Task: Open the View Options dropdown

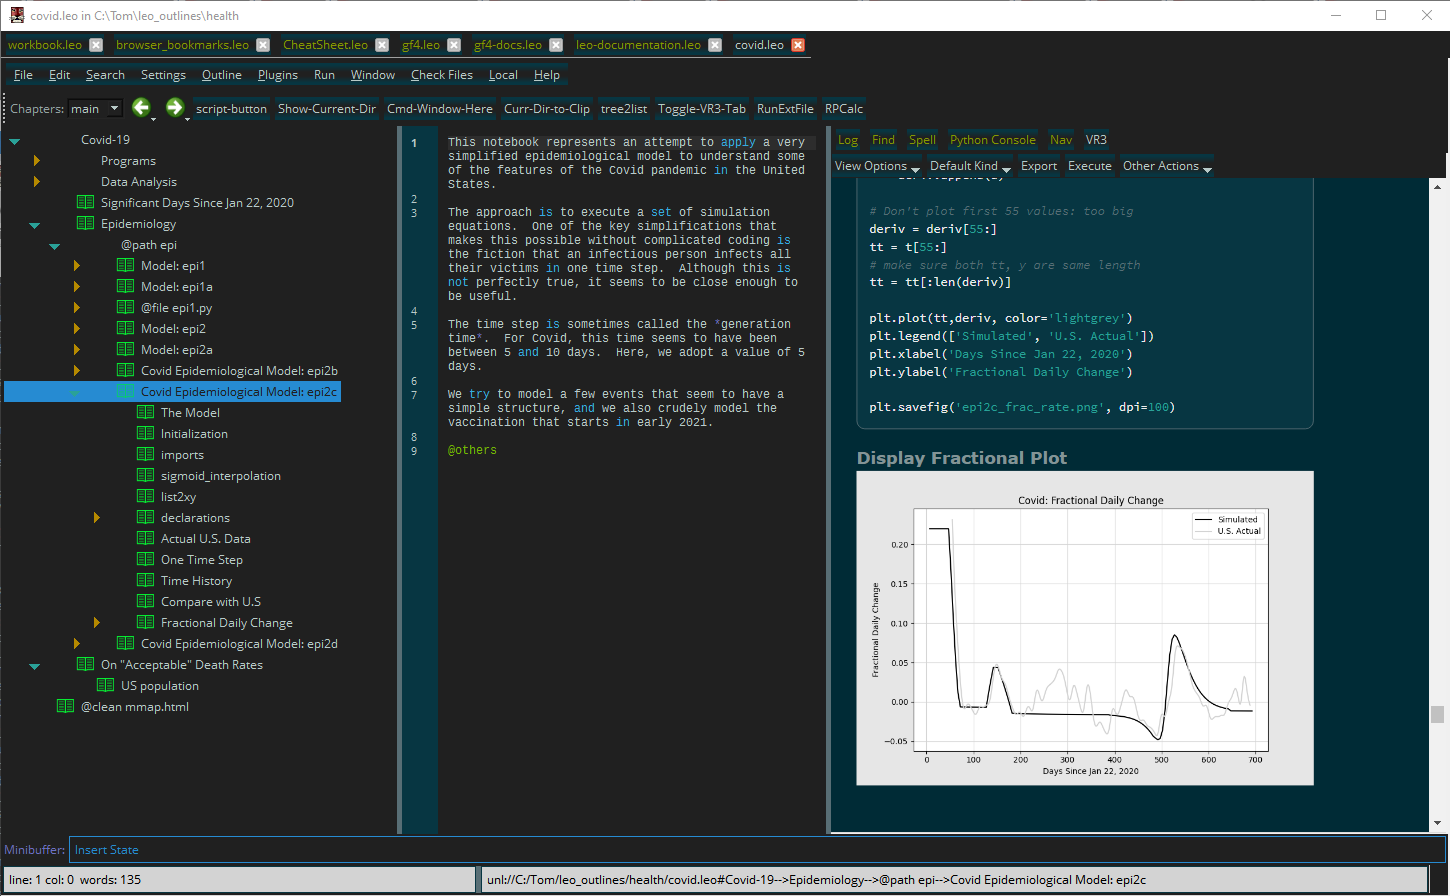Action: pos(877,167)
